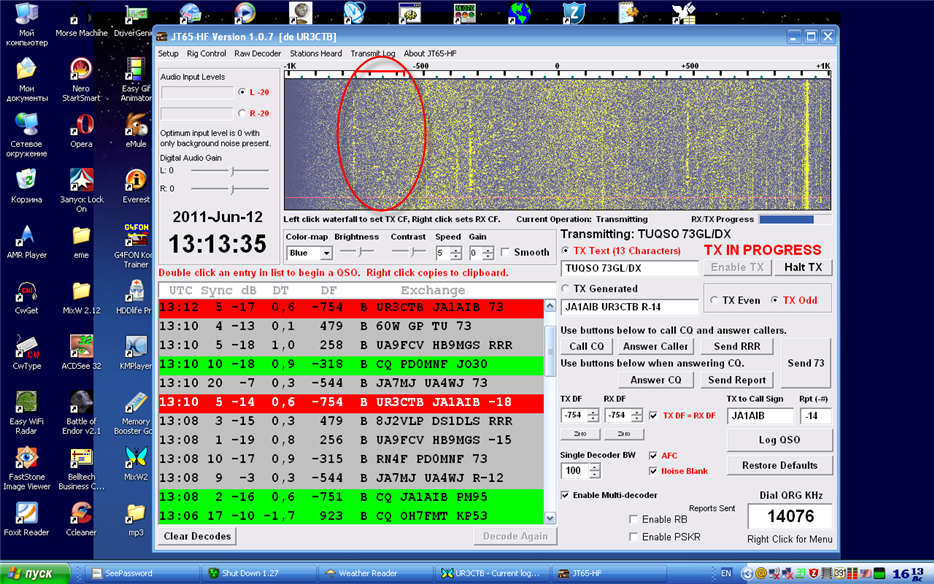This screenshot has width=934, height=584.
Task: Toggle Enable Multi-decoder checkbox
Action: [x=565, y=495]
